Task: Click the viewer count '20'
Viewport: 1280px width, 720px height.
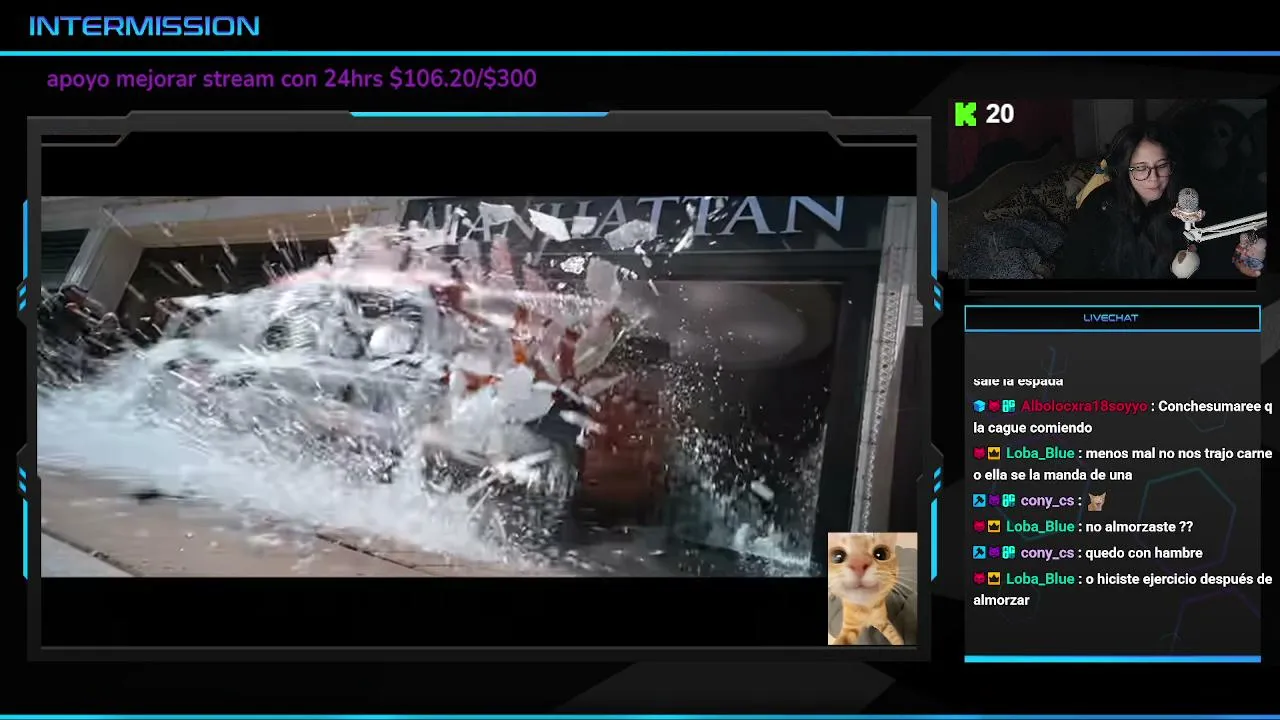Action: coord(1000,114)
